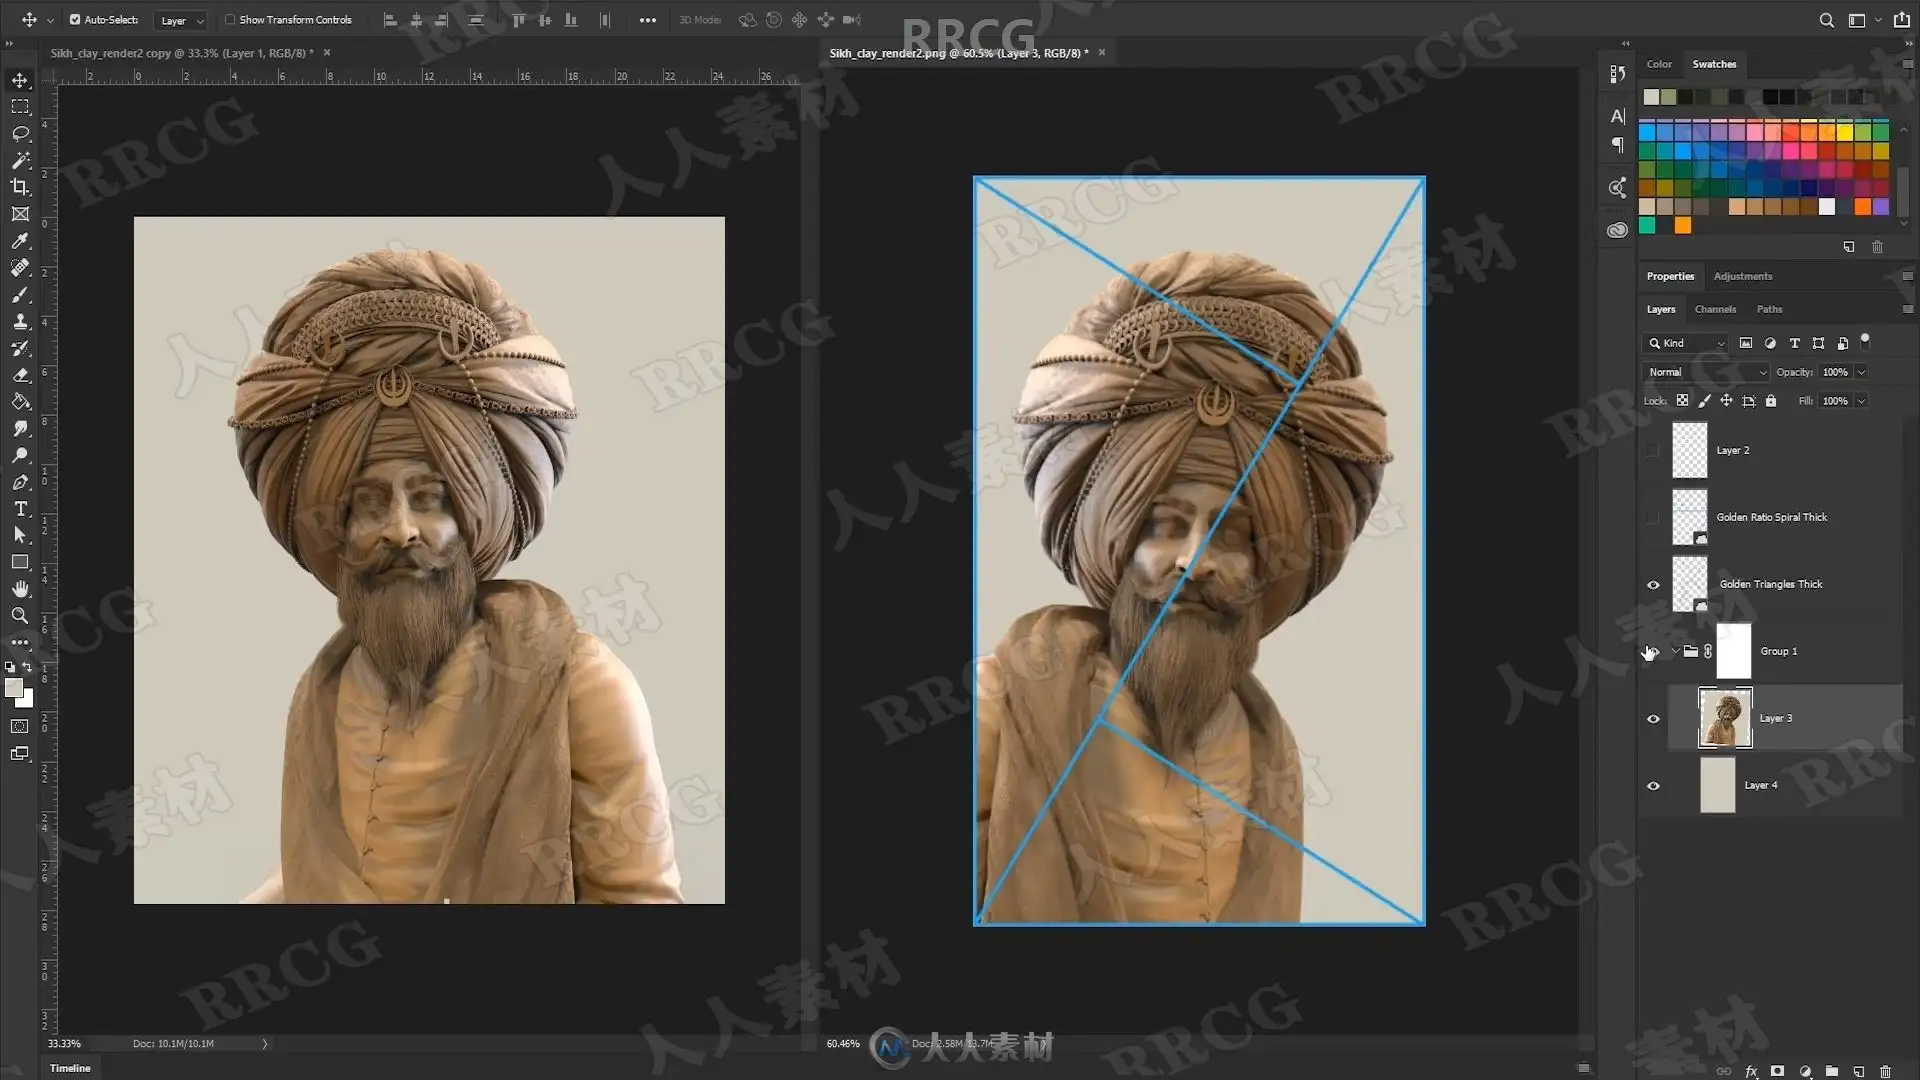This screenshot has width=1920, height=1080.
Task: Activate the Eraser tool
Action: (20, 375)
